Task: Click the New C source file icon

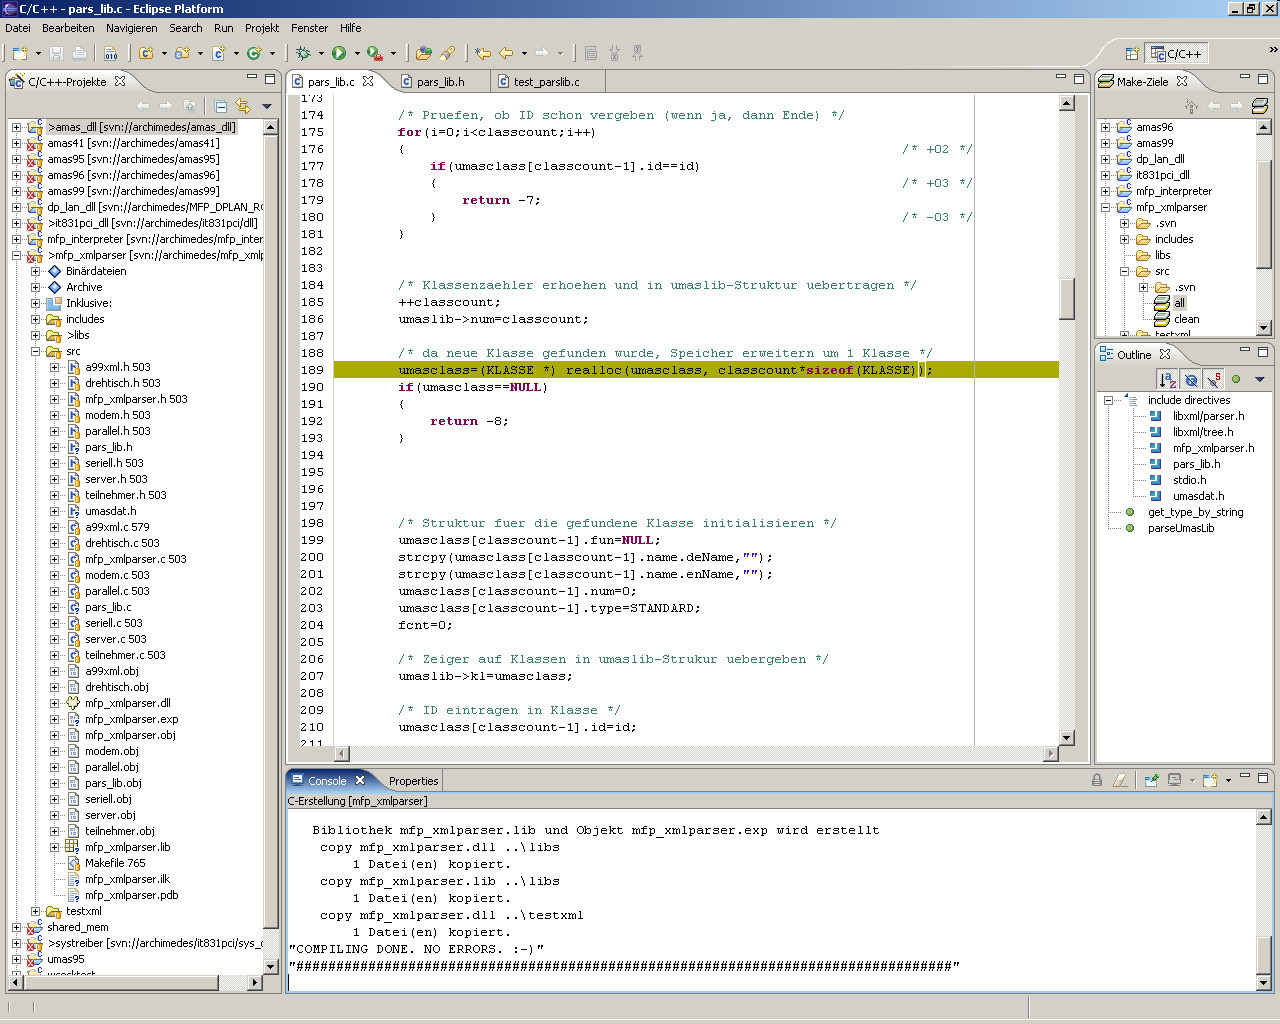Action: (x=219, y=53)
